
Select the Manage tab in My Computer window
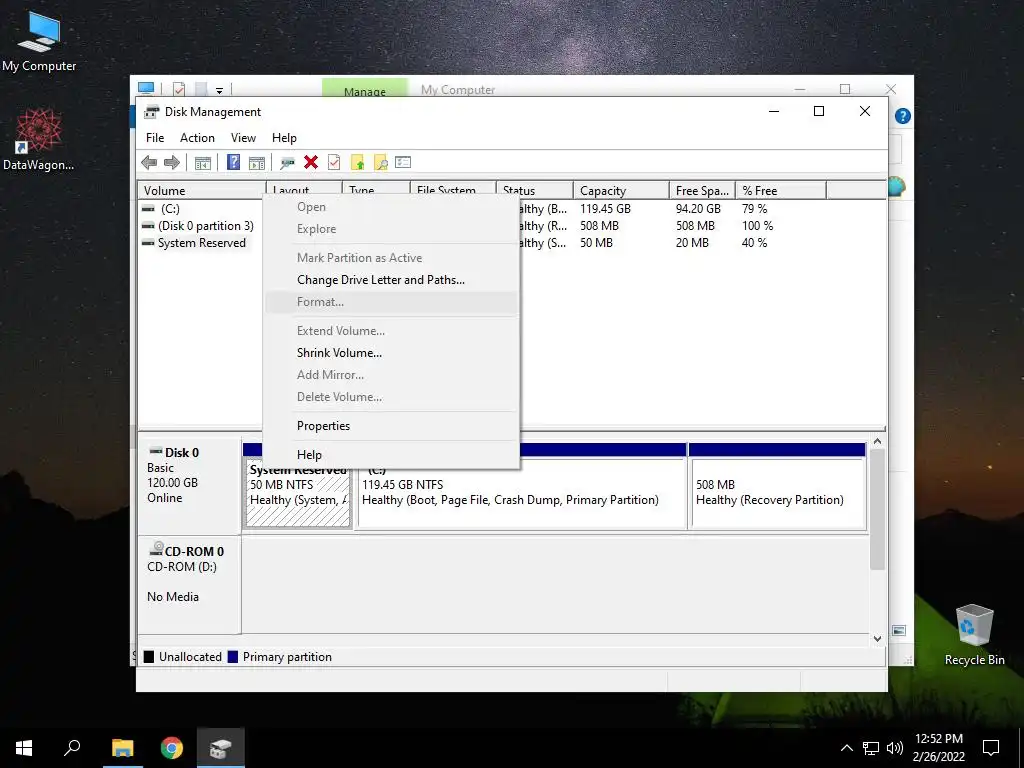pyautogui.click(x=364, y=89)
